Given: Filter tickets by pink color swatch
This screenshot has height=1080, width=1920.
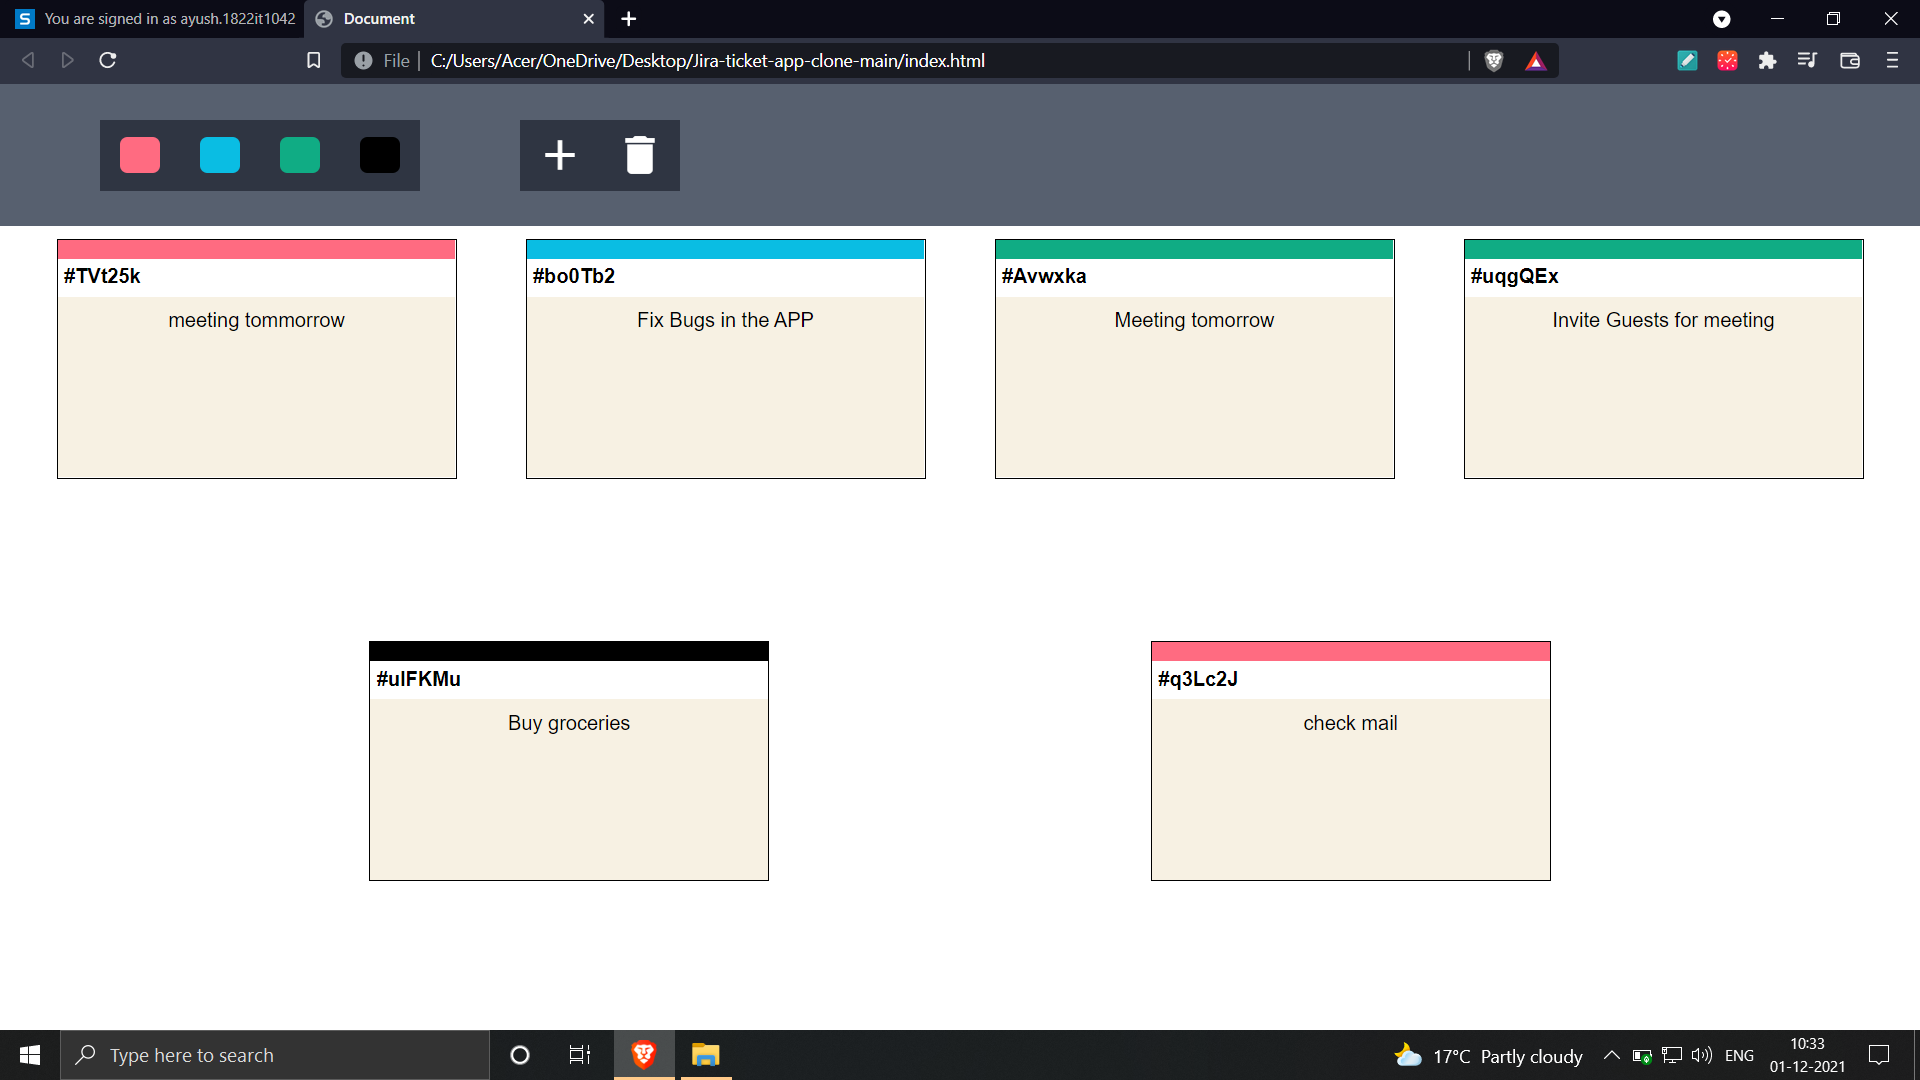Looking at the screenshot, I should (140, 155).
